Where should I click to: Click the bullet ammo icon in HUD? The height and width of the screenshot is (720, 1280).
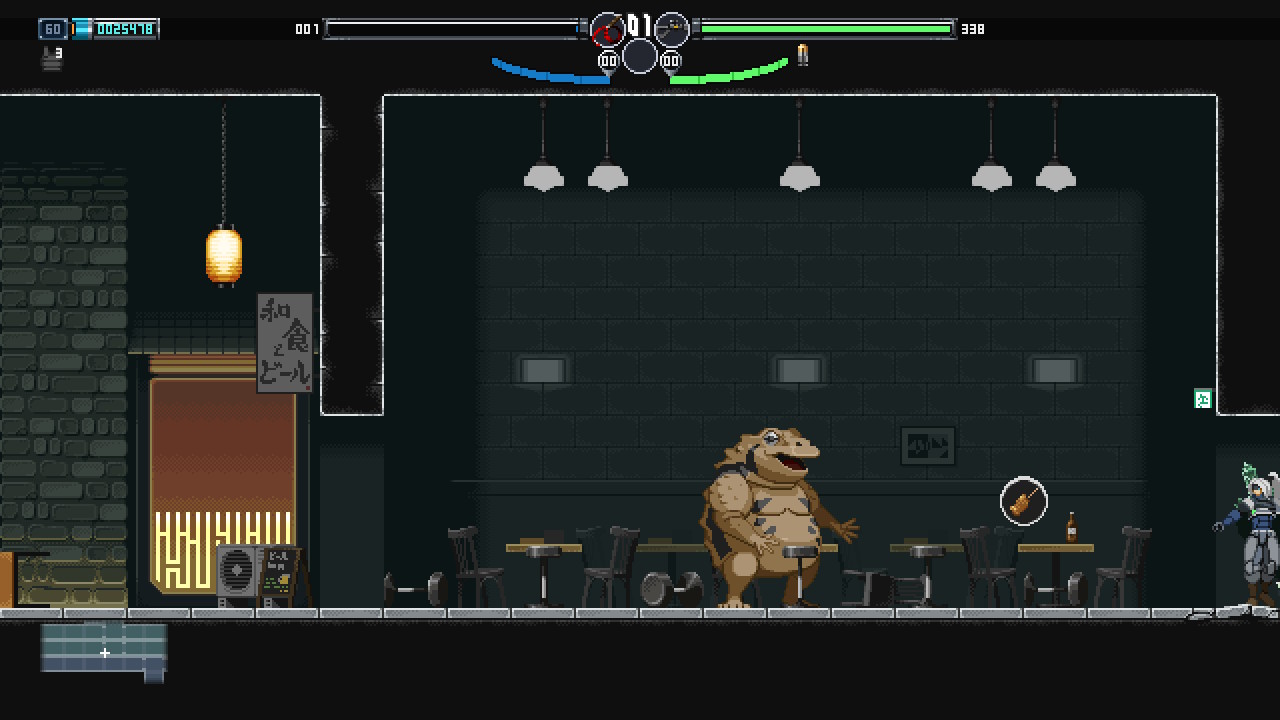[x=802, y=55]
